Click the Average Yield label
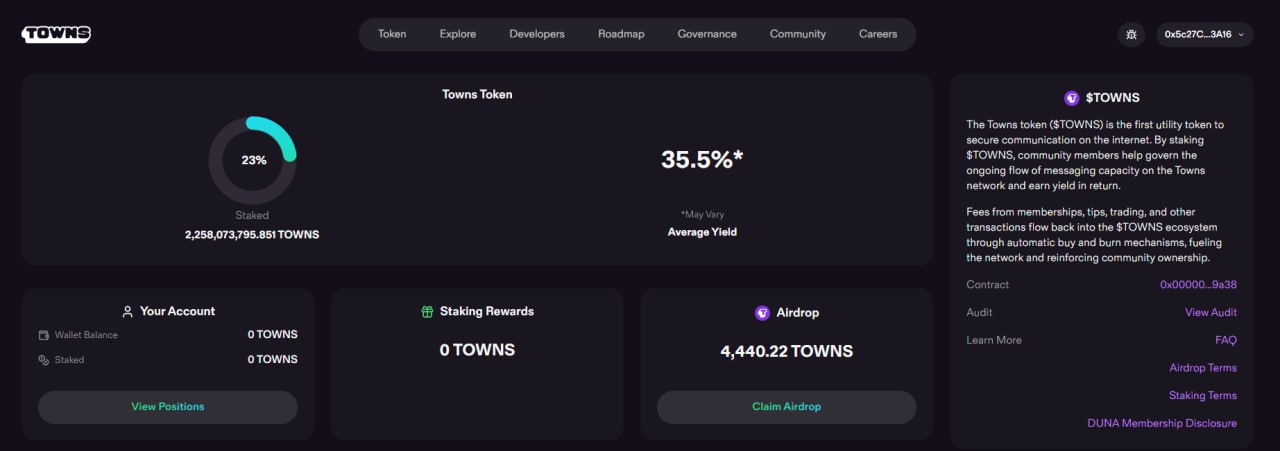The height and width of the screenshot is (451, 1280). click(x=702, y=232)
